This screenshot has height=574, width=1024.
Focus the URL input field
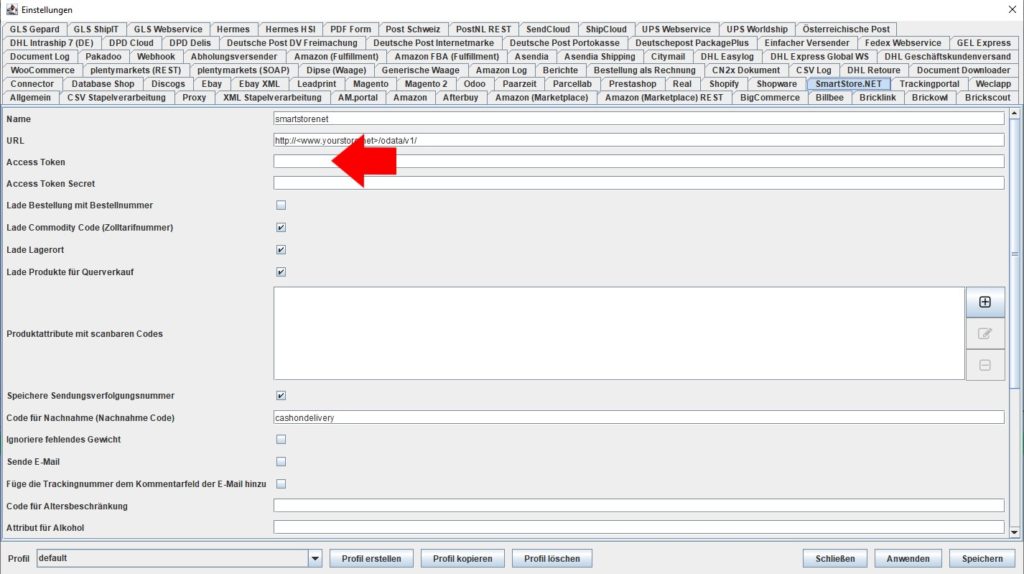point(639,140)
